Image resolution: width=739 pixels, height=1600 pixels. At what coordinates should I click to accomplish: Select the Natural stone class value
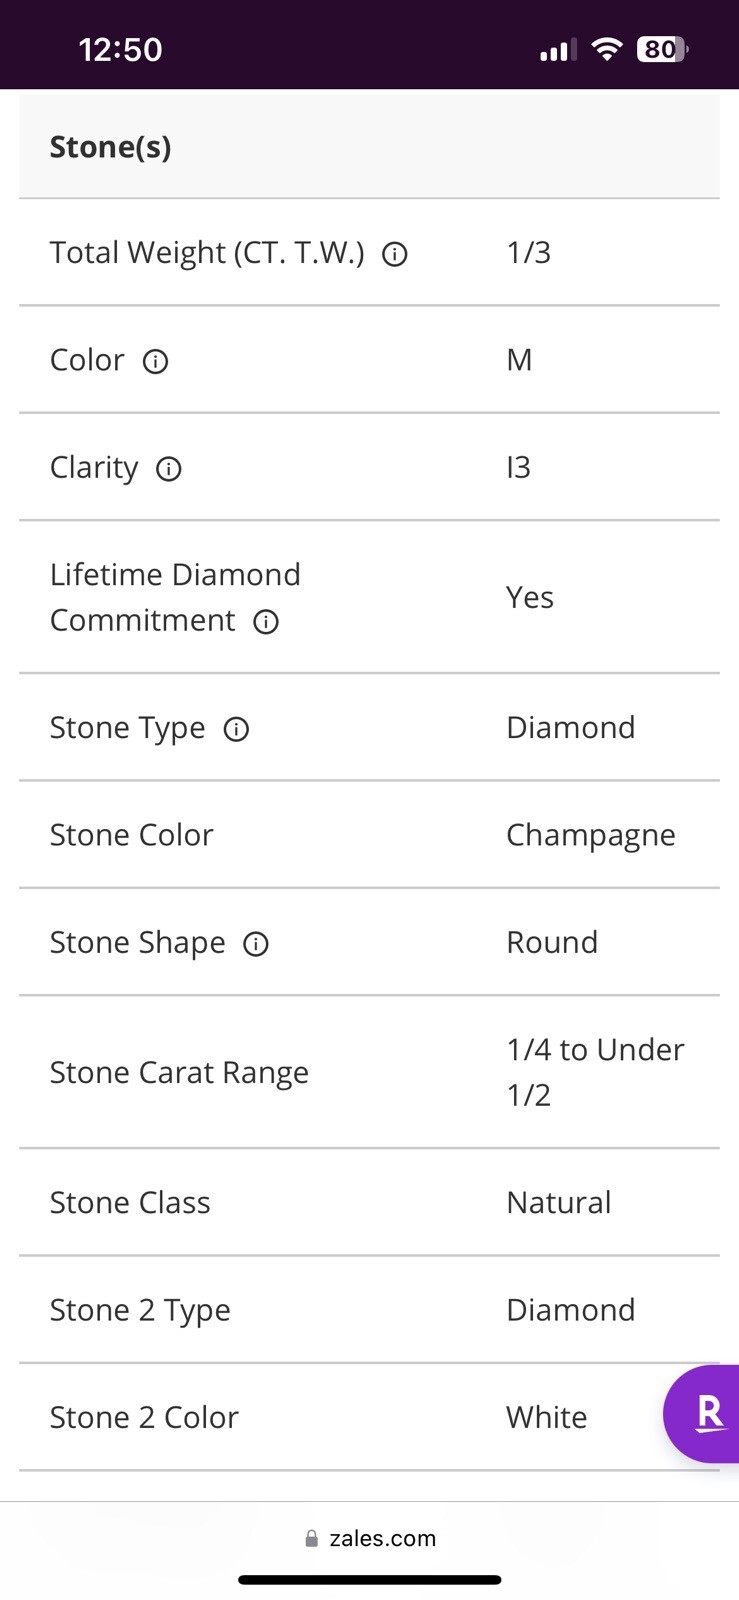[558, 1202]
